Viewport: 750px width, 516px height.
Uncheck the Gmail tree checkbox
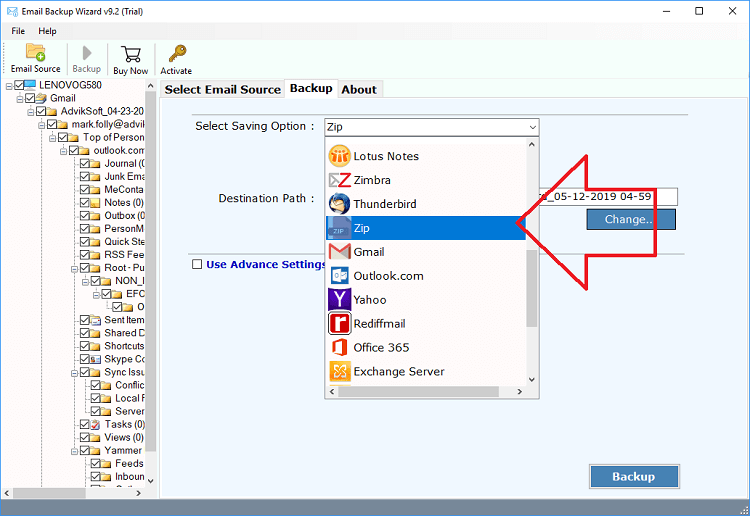click(x=30, y=98)
